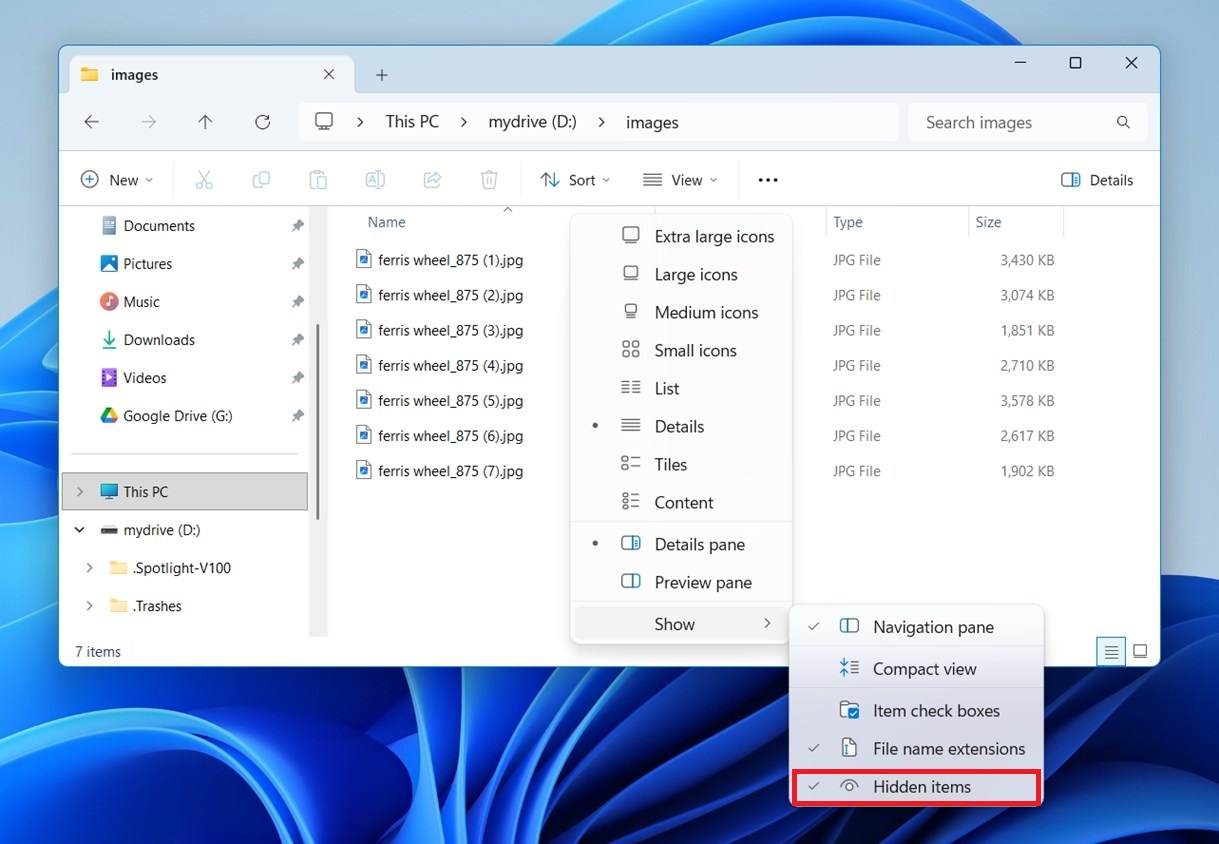Screen dimensions: 1219x844
Task: Open Music in the sidebar
Action: [x=141, y=302]
